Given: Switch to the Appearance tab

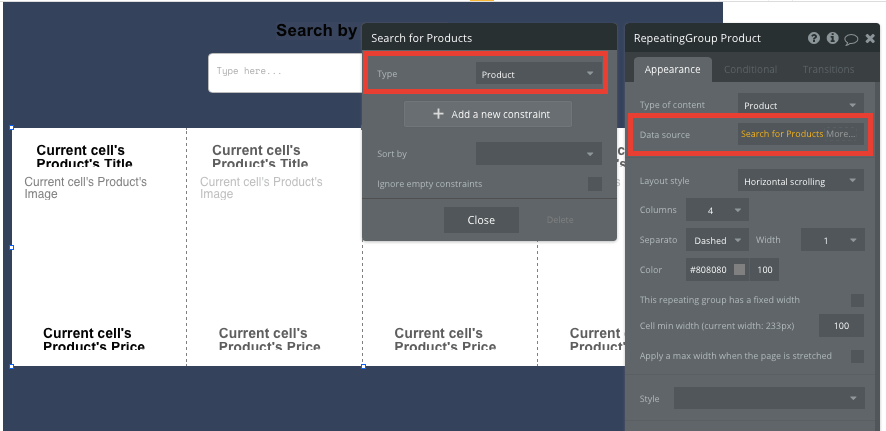Looking at the screenshot, I should [x=672, y=69].
